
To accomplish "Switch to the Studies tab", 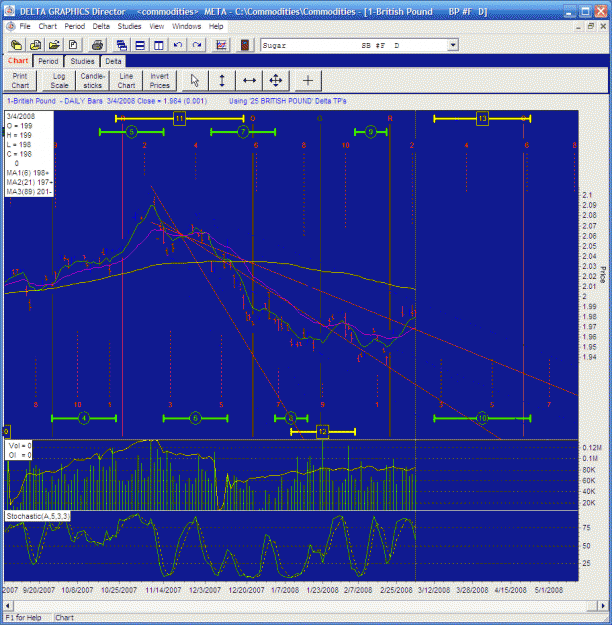I will 82,61.
